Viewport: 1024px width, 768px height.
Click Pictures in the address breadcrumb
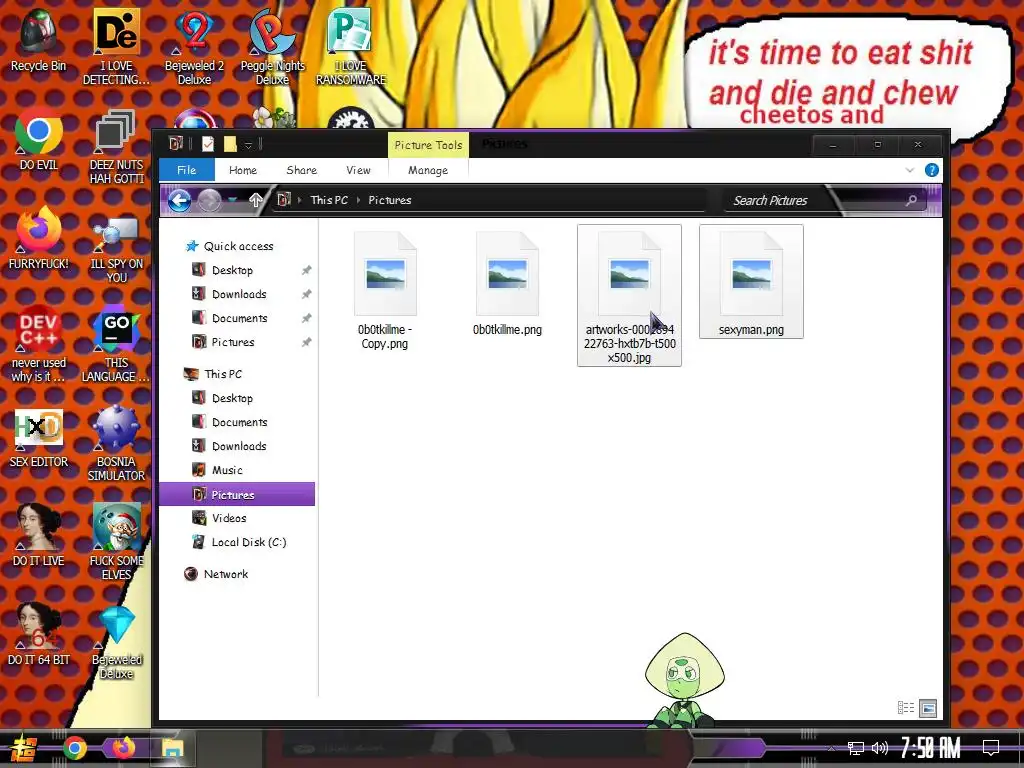pyautogui.click(x=390, y=200)
